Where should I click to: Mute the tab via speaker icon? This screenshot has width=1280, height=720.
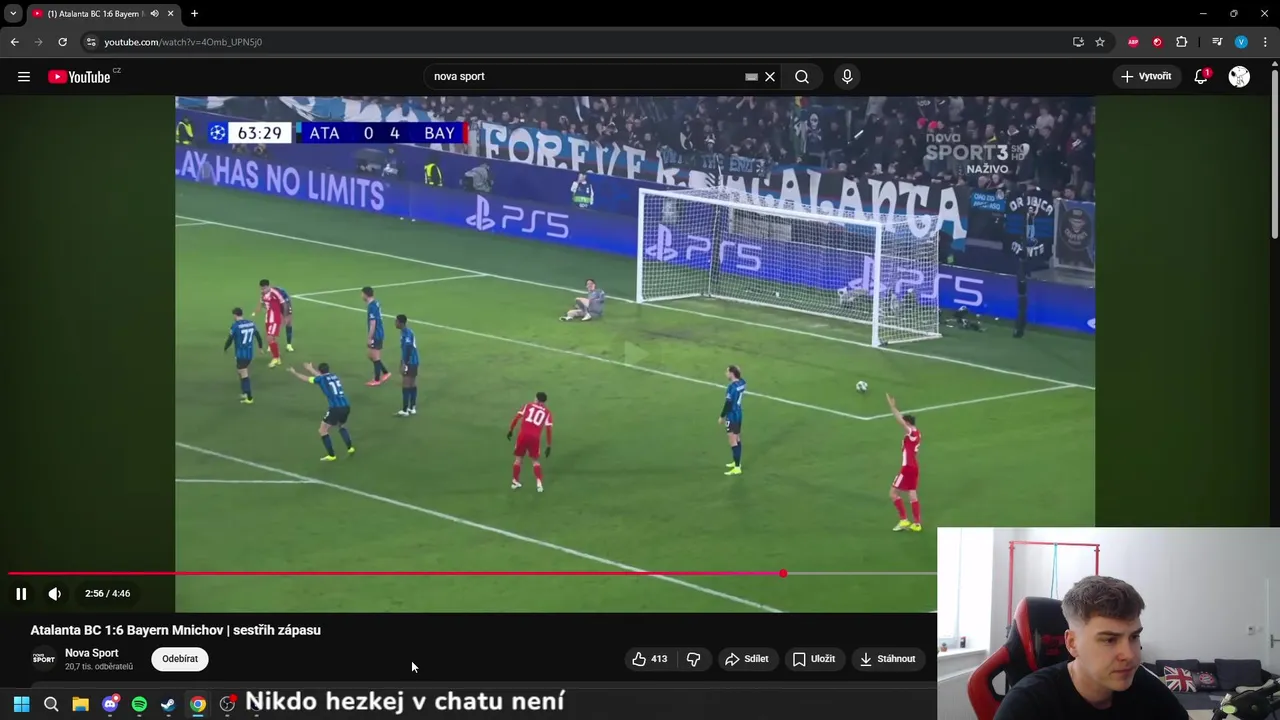(x=154, y=14)
